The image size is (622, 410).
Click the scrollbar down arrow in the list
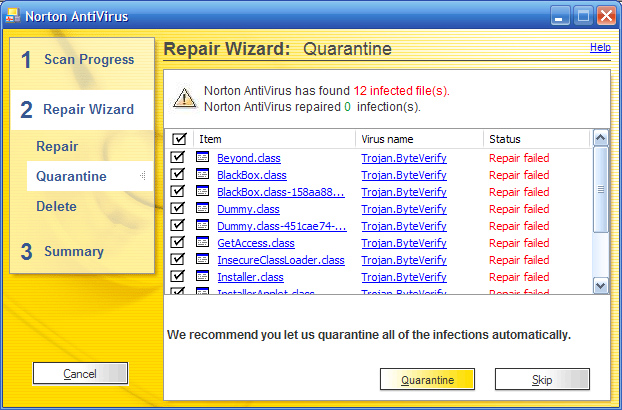[601, 285]
